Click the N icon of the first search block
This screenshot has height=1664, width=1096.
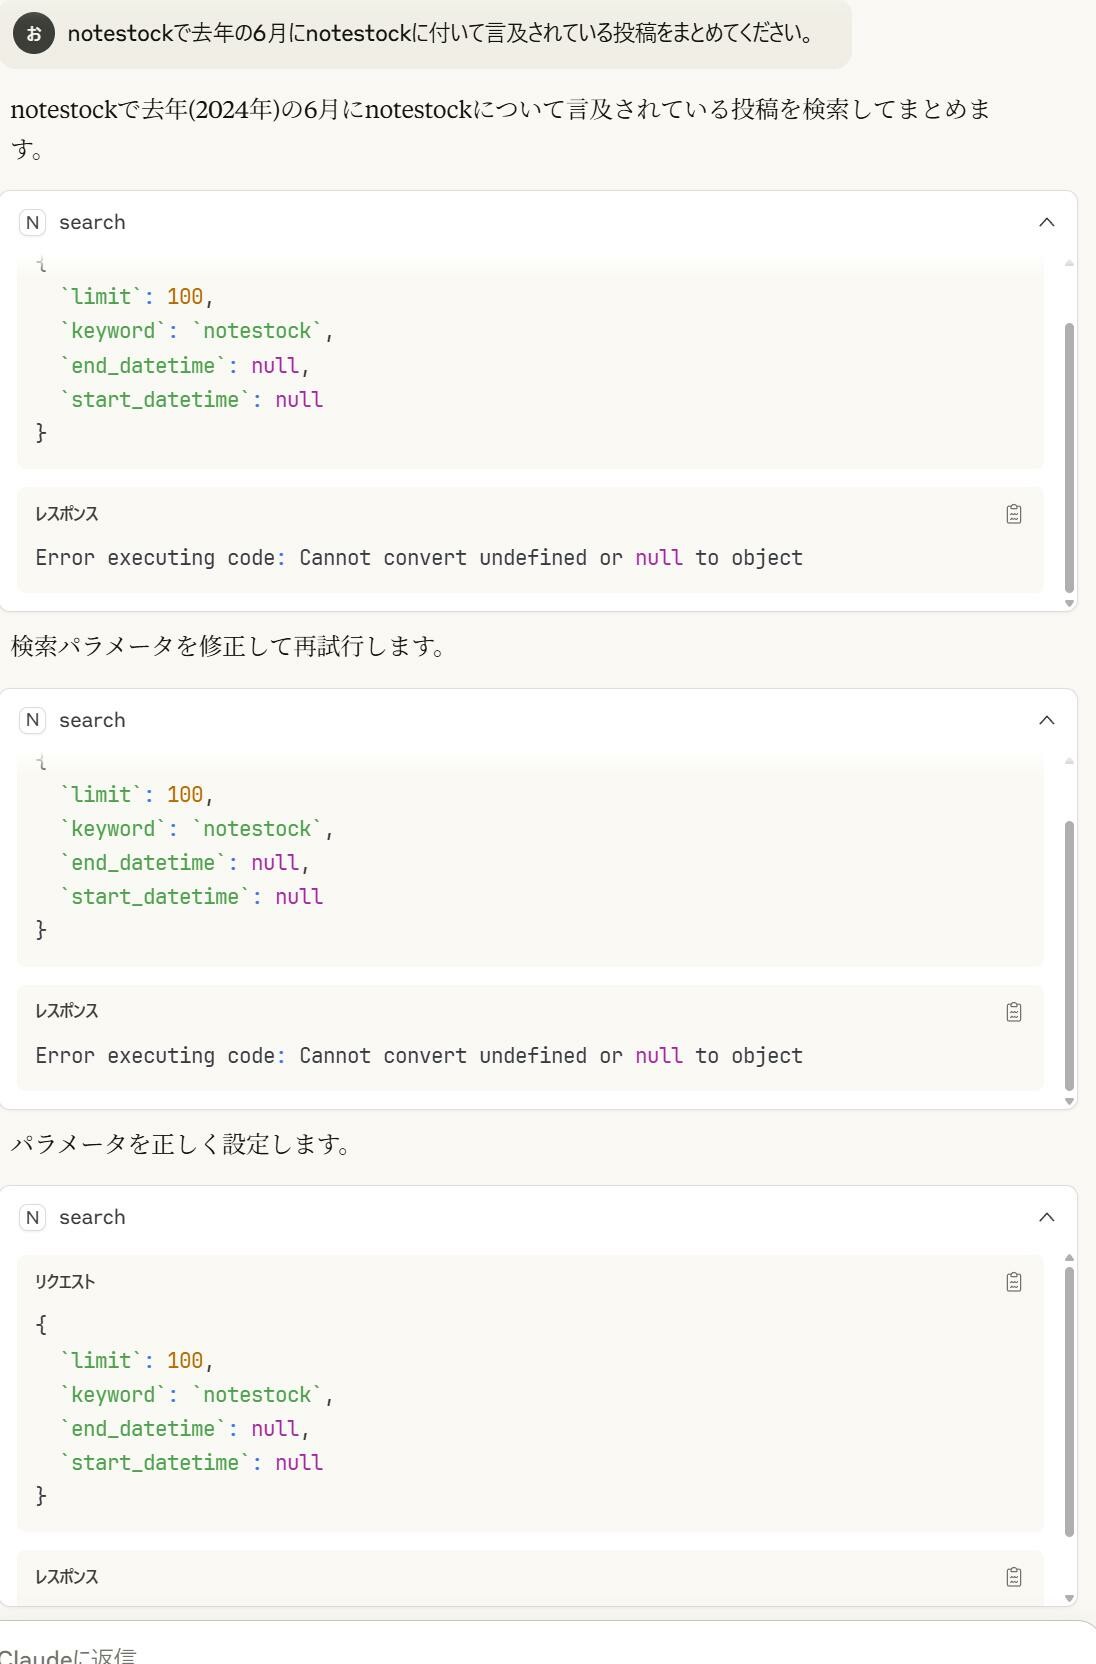pos(33,222)
